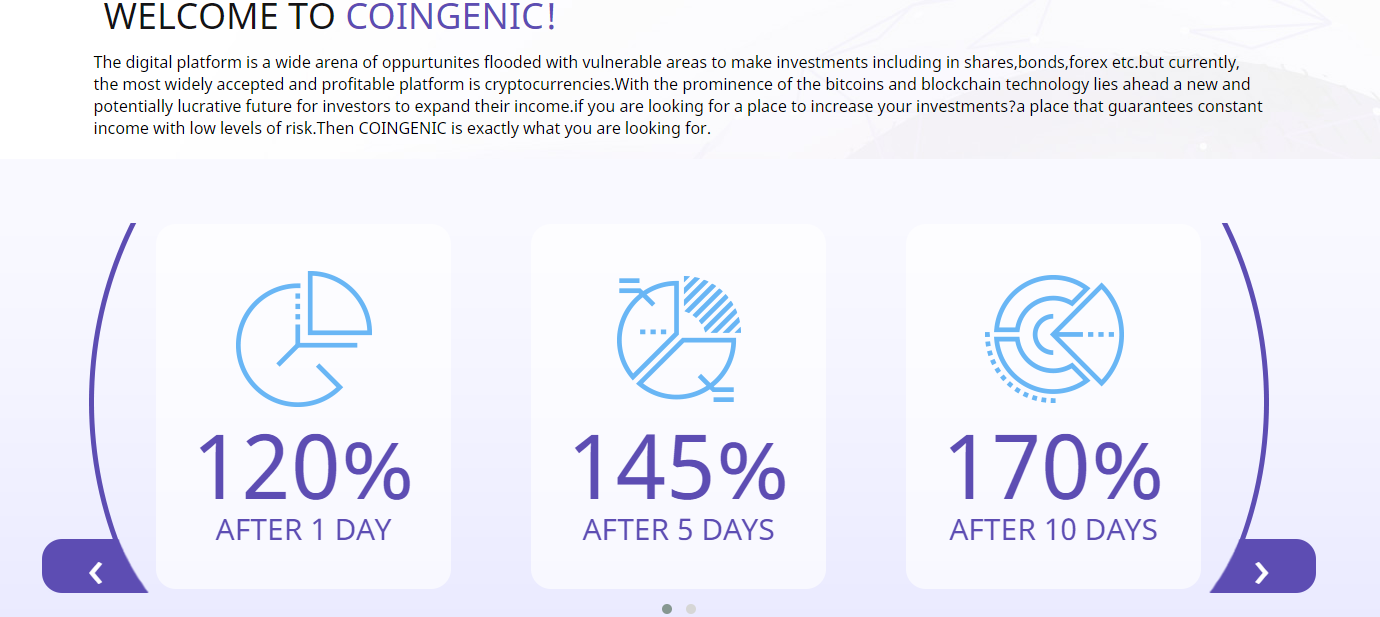The image size is (1380, 617).
Task: Click the closing line mentioning low levels of risk
Action: pos(402,129)
